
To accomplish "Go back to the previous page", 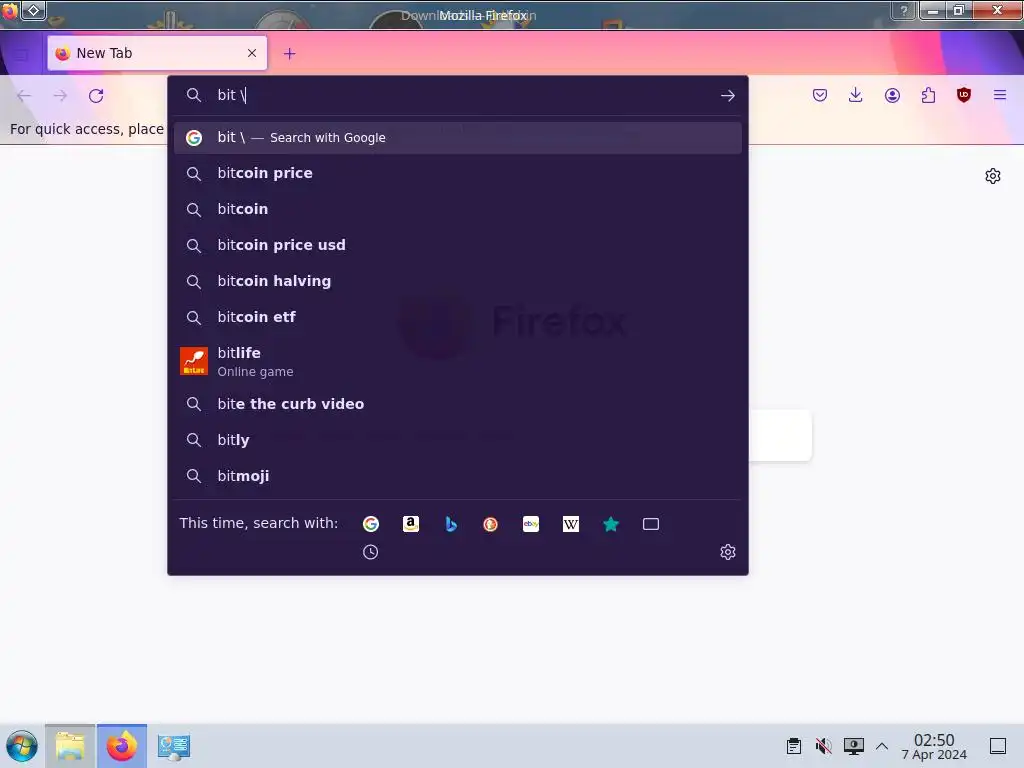I will [24, 96].
